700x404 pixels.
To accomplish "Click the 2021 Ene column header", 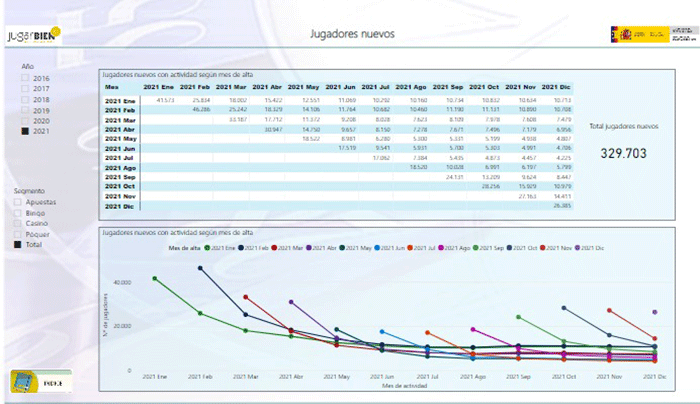I will coord(158,87).
